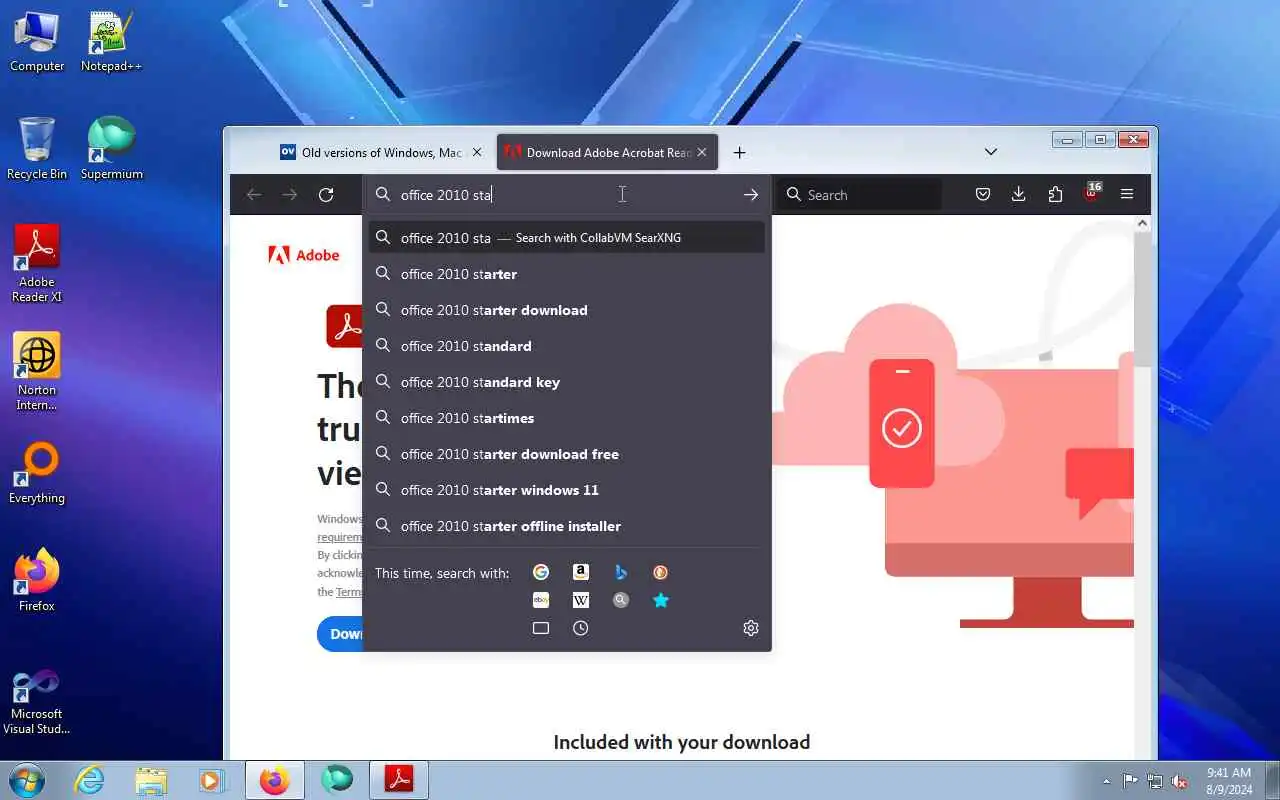Open the Windows Start menu

tap(26, 780)
